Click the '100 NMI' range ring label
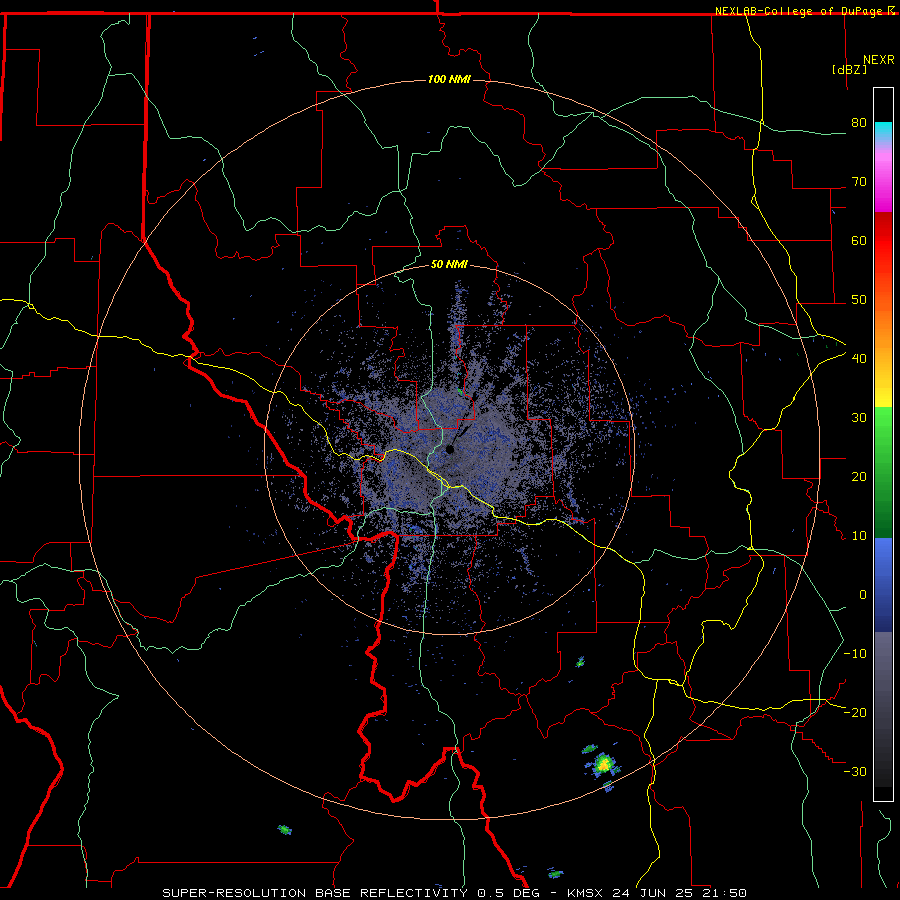 coord(449,79)
